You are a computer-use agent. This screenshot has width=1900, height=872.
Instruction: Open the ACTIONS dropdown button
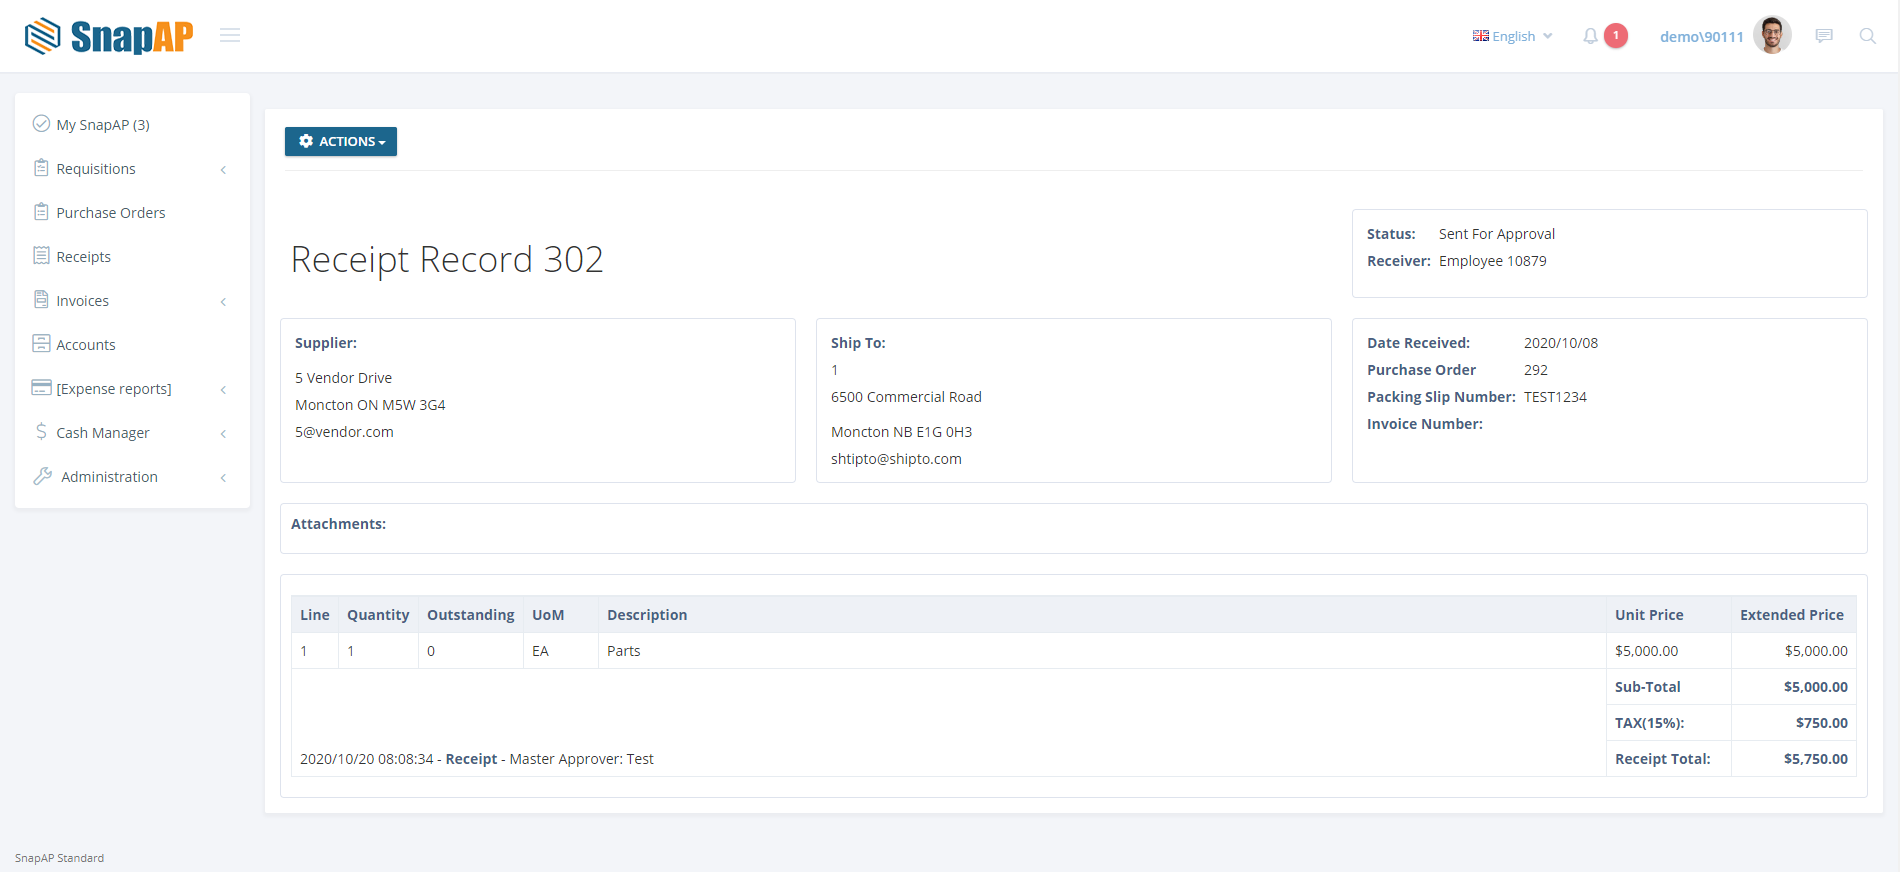[341, 141]
